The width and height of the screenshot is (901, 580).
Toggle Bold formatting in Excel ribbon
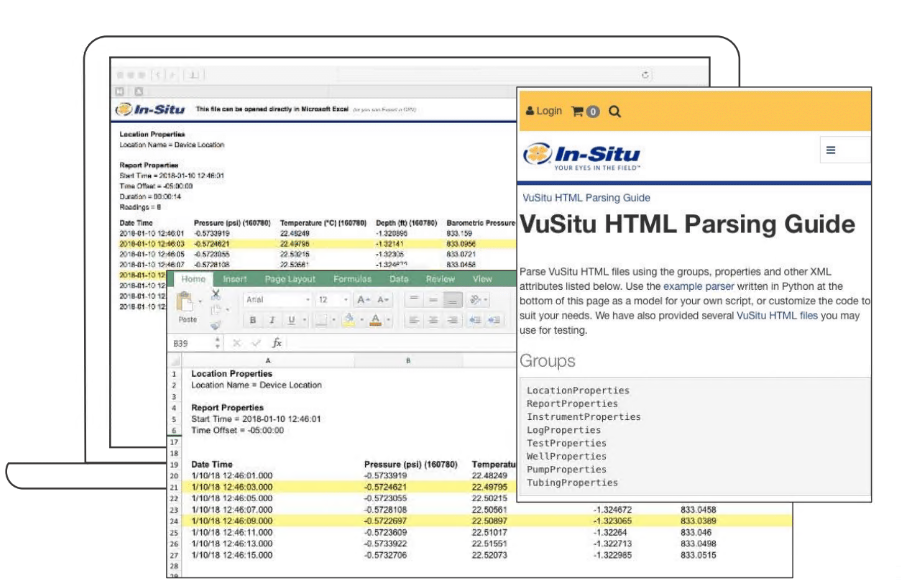pyautogui.click(x=253, y=320)
